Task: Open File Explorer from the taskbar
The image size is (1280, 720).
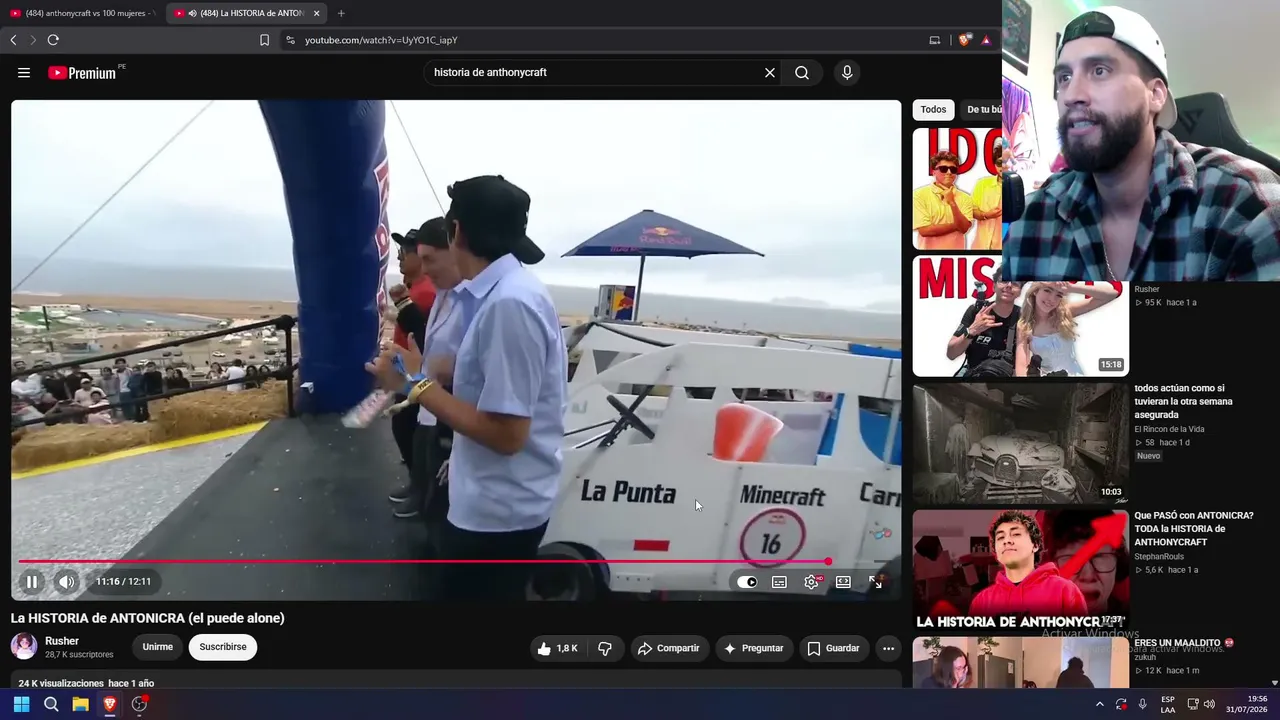Action: pos(80,704)
